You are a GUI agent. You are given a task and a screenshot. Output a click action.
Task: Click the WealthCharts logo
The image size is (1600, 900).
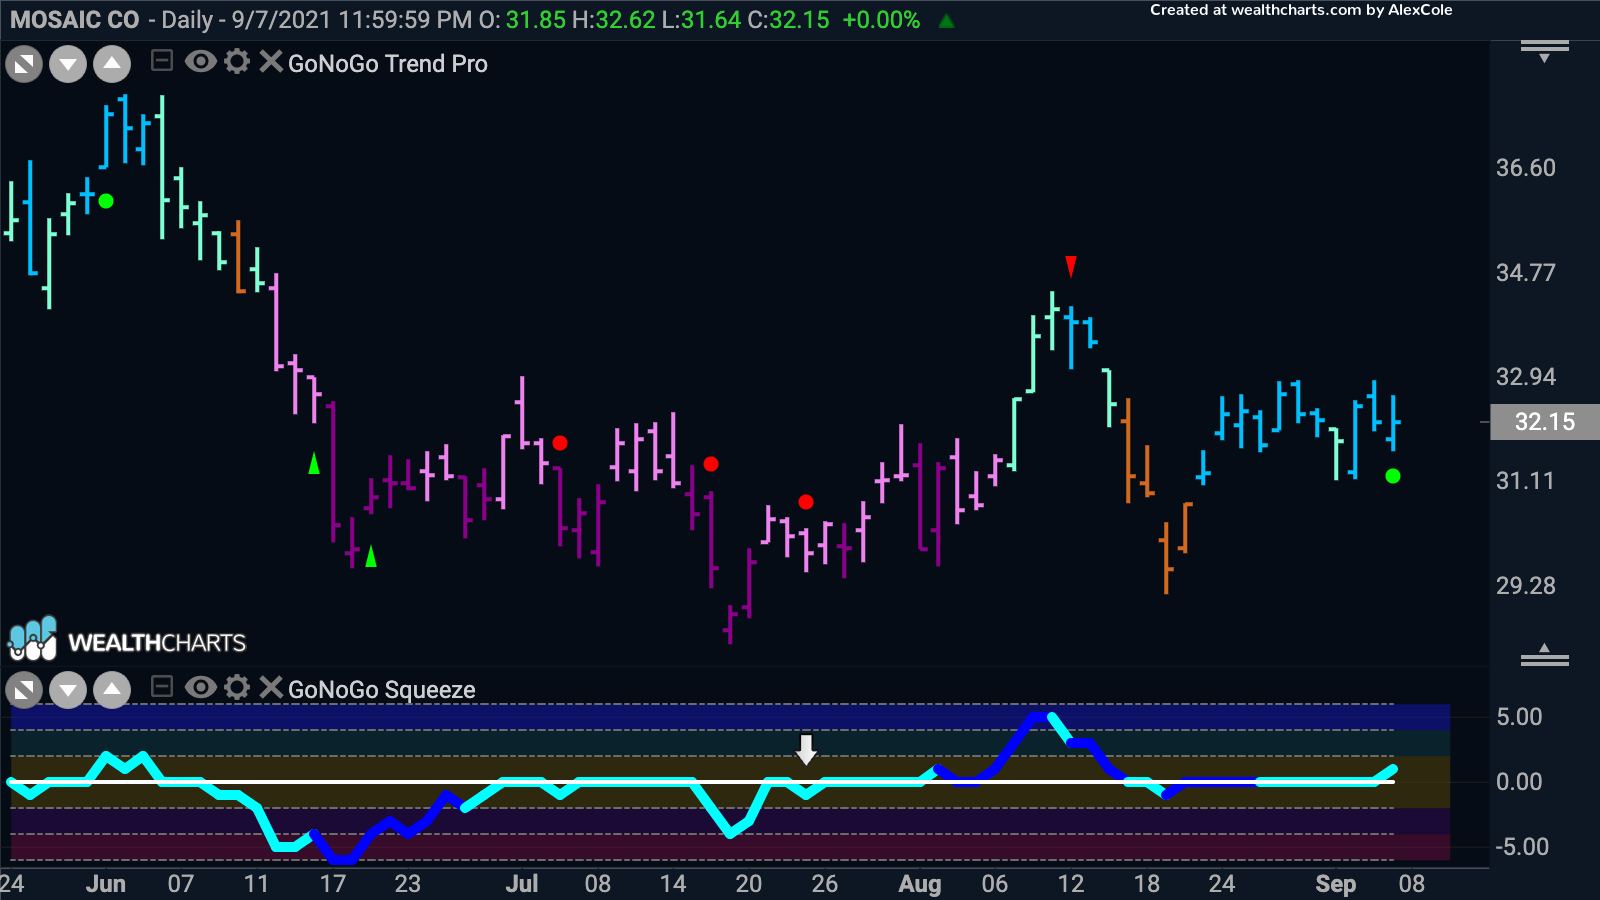tap(127, 640)
